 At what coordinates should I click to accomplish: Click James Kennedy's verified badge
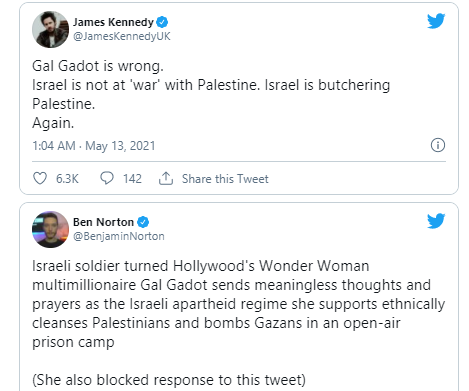tap(162, 22)
